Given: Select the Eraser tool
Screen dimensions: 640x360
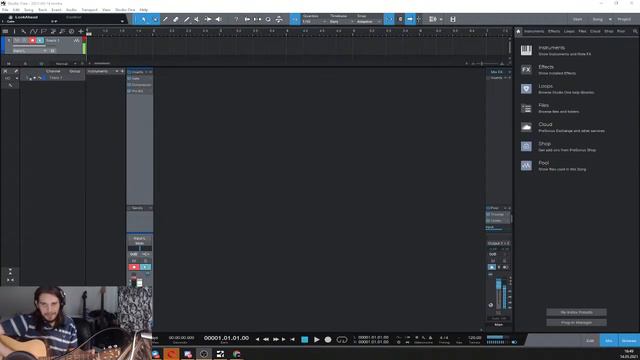Looking at the screenshot, I should click(x=176, y=19).
